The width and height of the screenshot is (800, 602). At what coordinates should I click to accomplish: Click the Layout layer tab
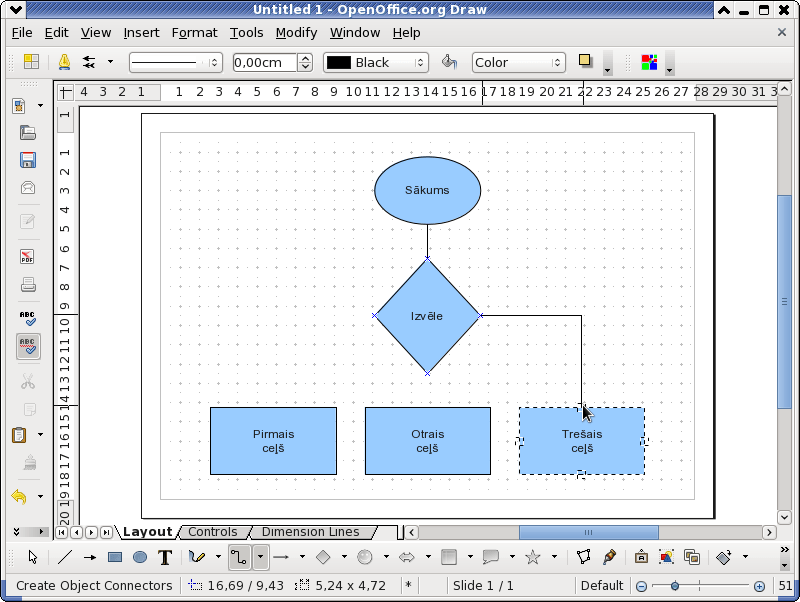[x=147, y=532]
